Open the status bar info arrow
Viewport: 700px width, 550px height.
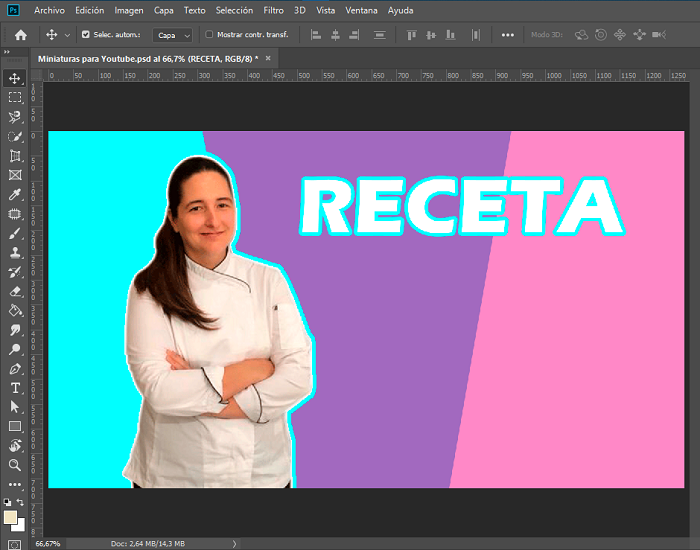pos(234,544)
